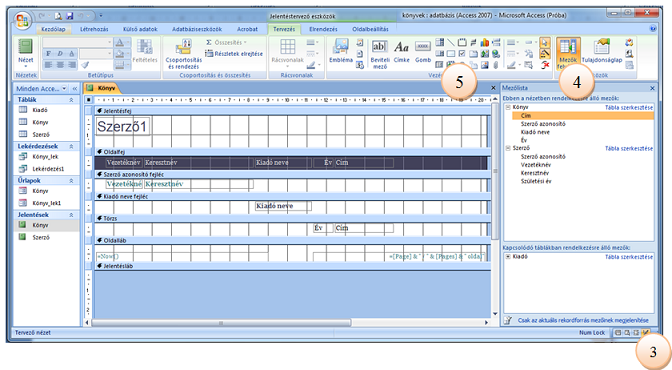Toggle Részletek elrejtése option
Screen dimensions: 672x370
coord(234,54)
